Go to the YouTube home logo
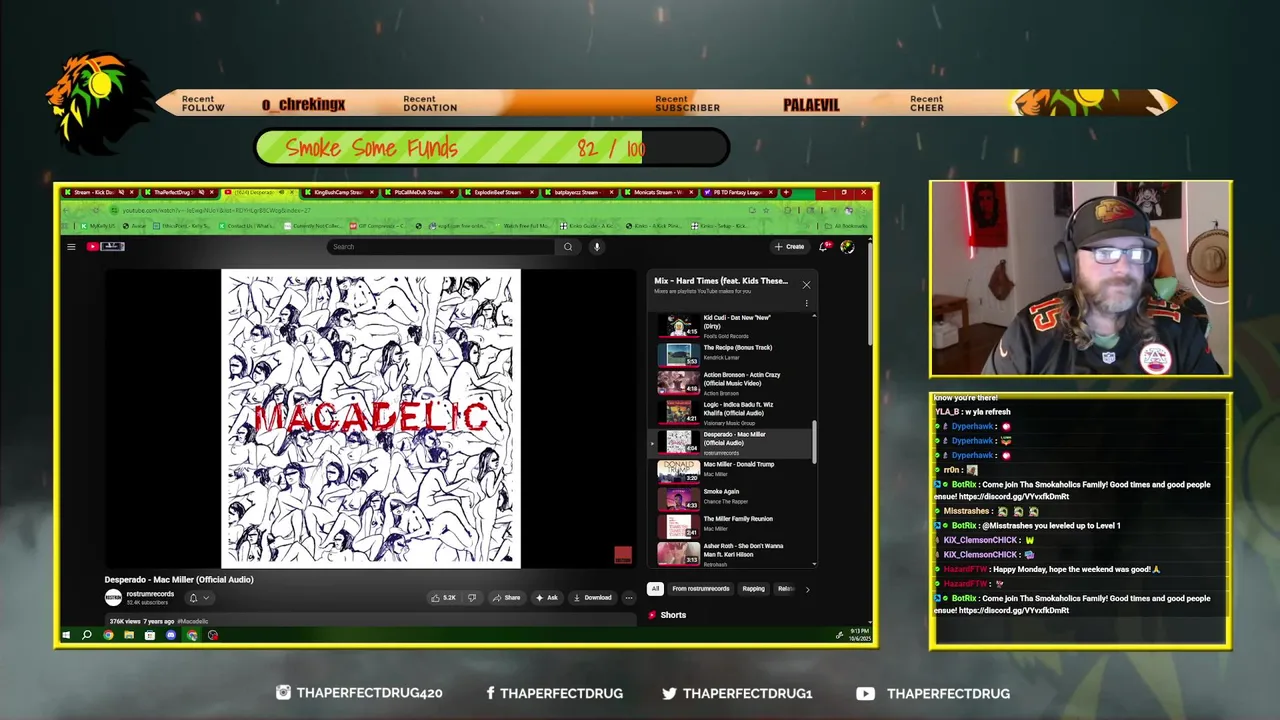 (x=105, y=247)
